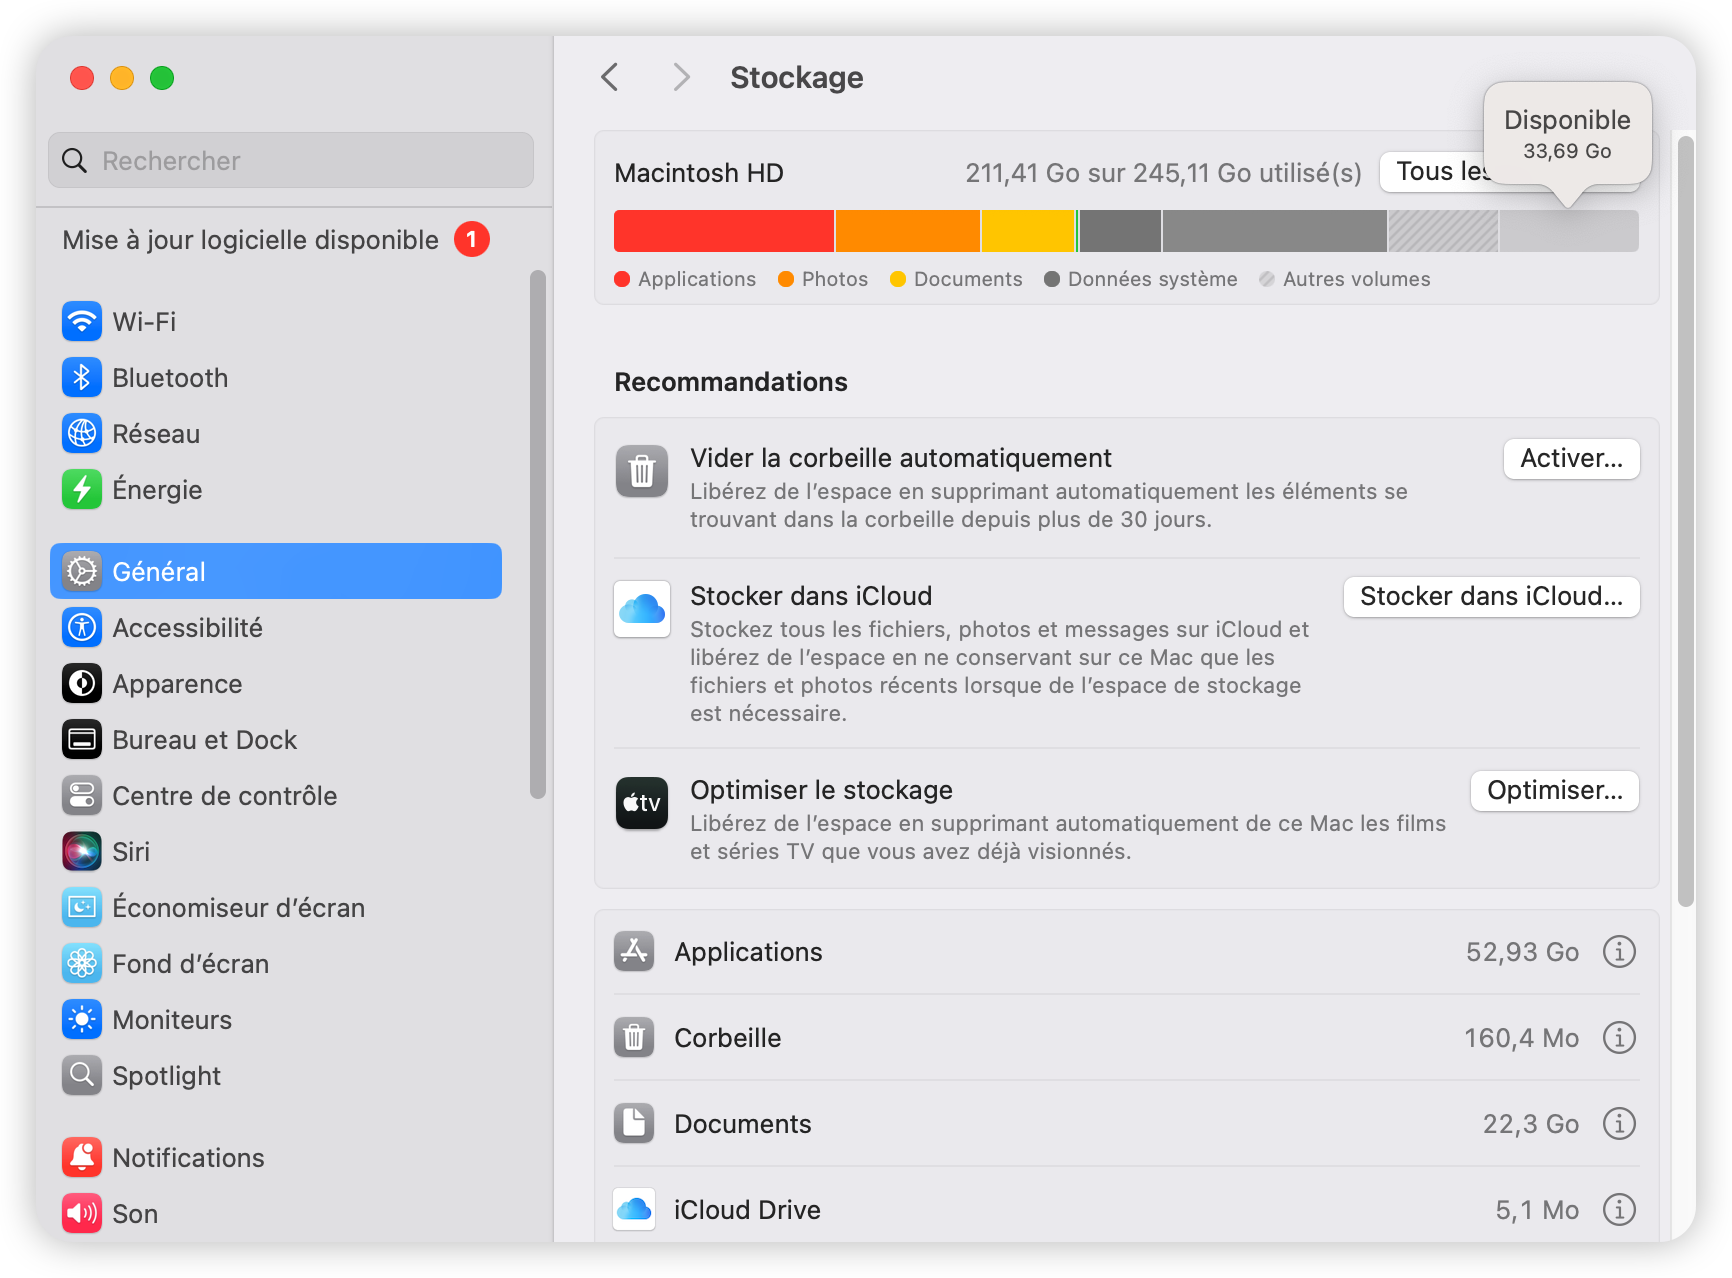
Task: Select Centre de contrôle icon
Action: click(x=82, y=796)
